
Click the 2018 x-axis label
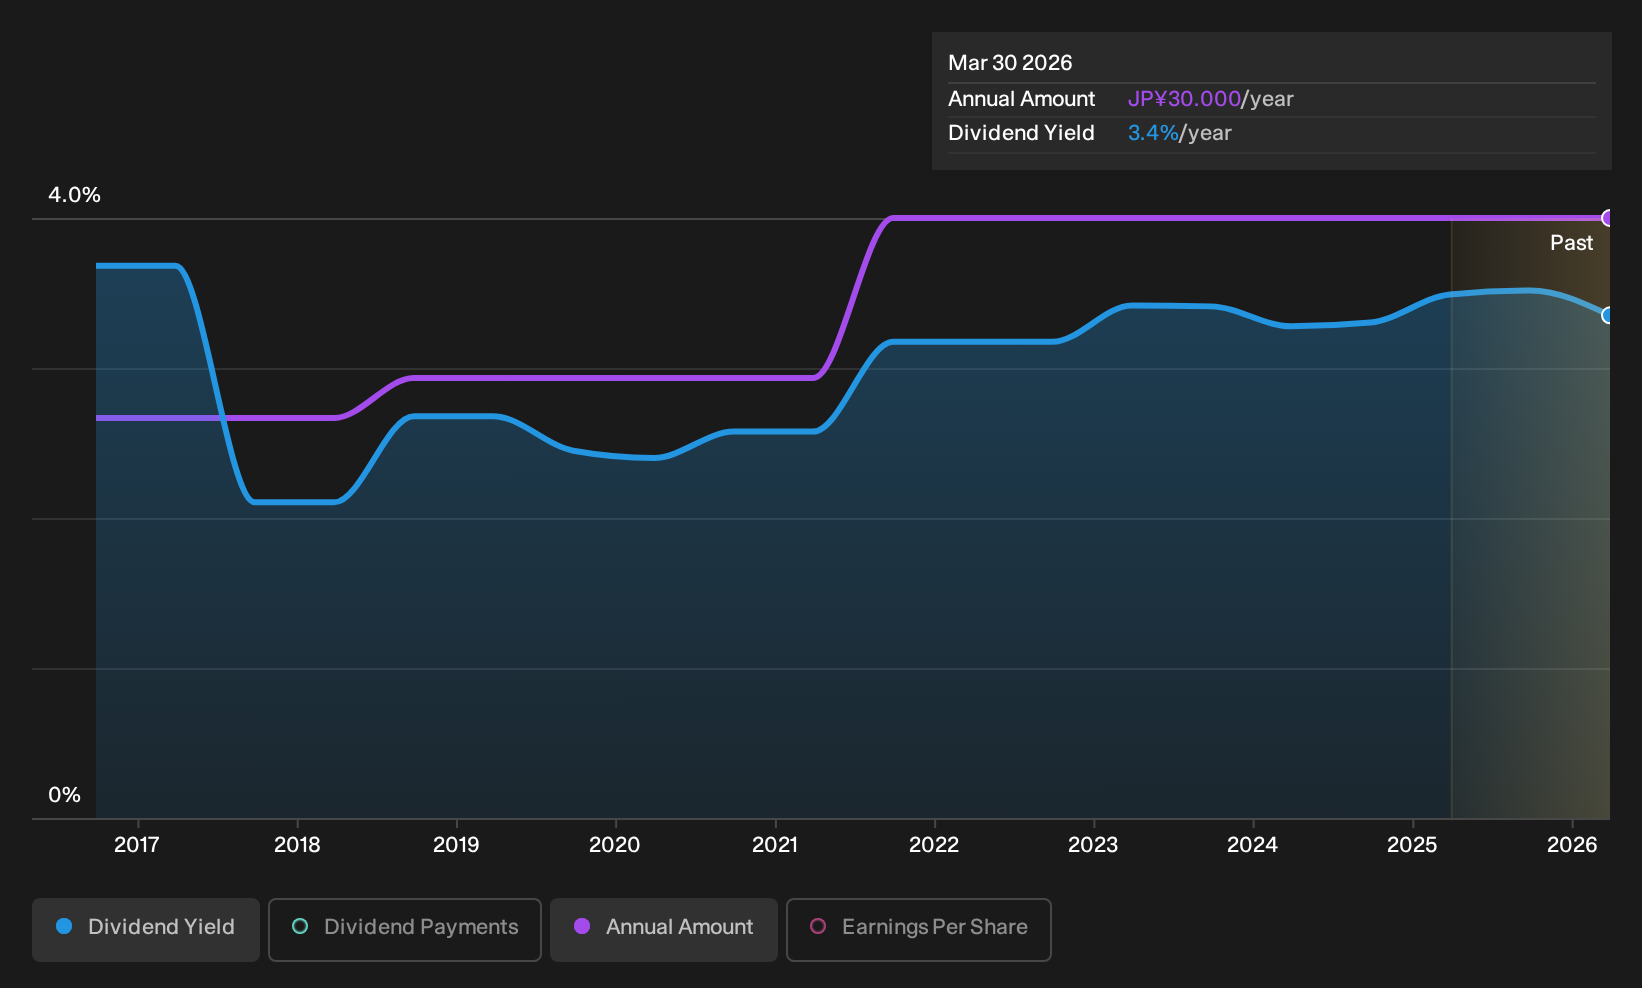297,845
